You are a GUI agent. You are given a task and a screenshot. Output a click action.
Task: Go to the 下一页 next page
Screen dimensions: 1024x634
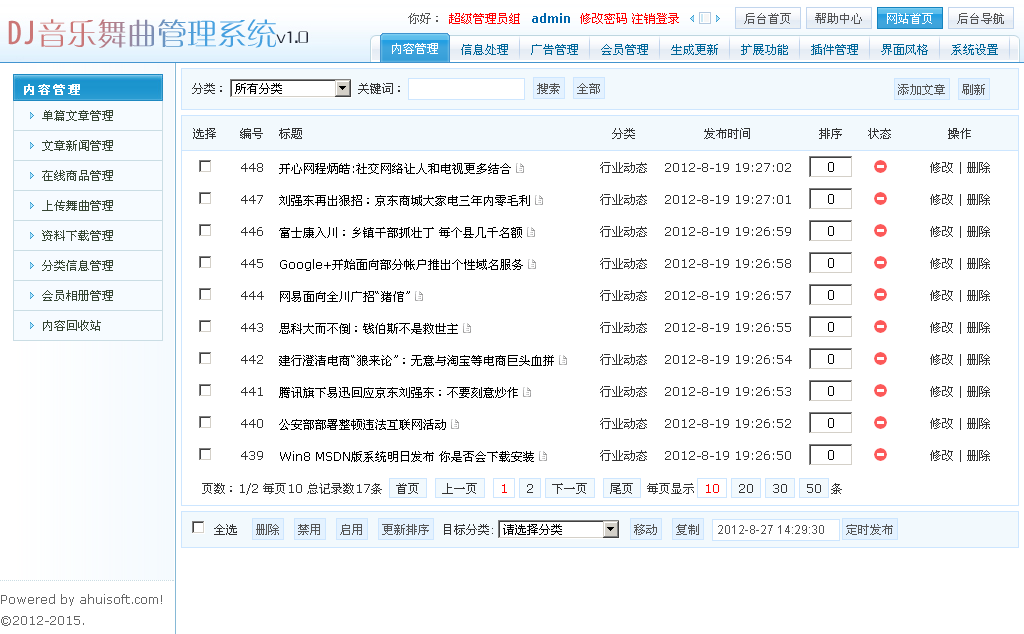569,488
